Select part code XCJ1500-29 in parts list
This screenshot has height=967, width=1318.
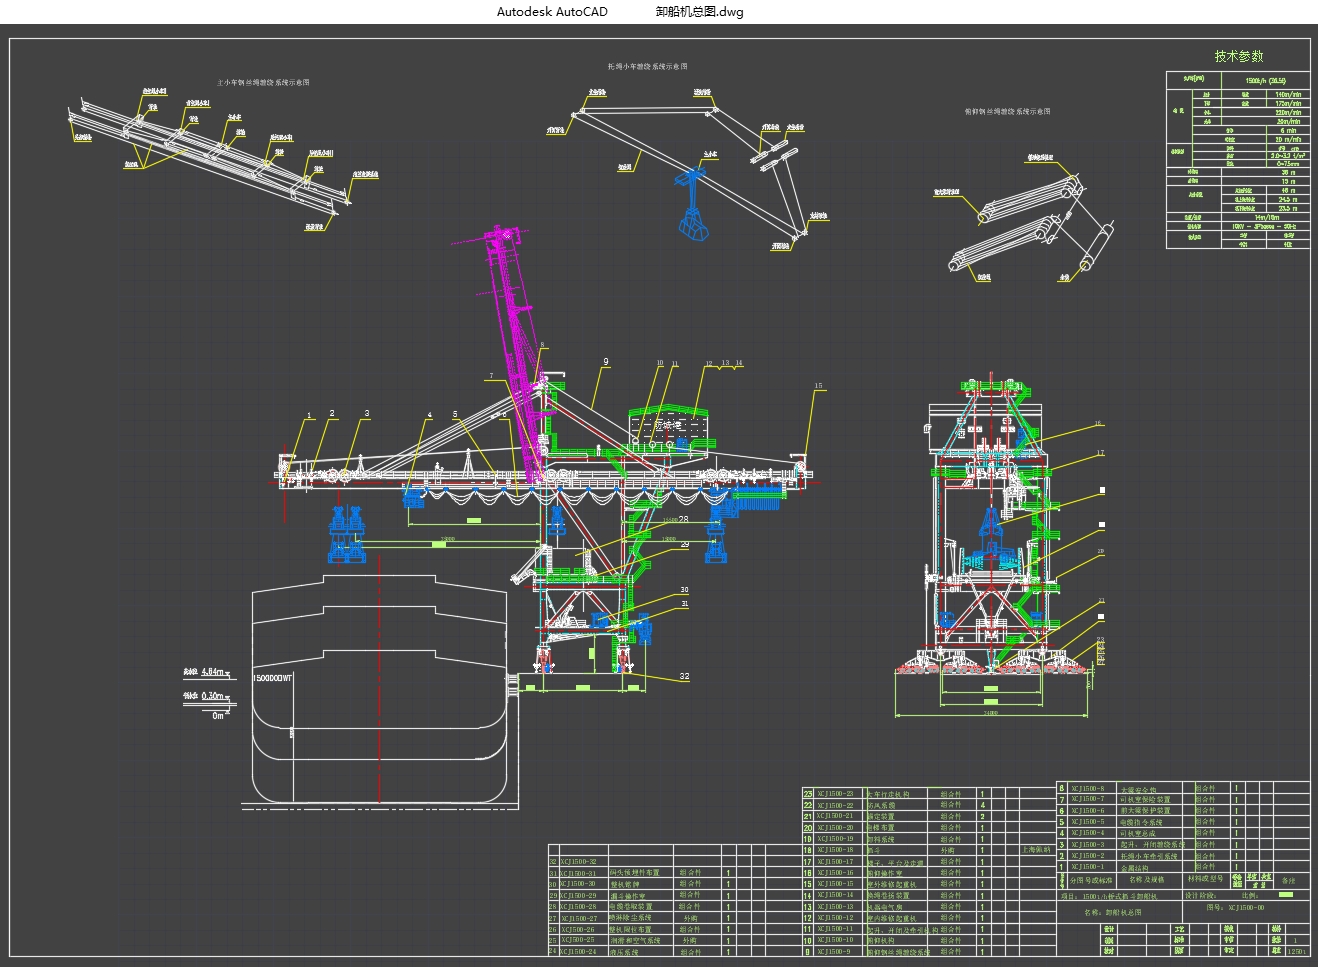tap(578, 896)
